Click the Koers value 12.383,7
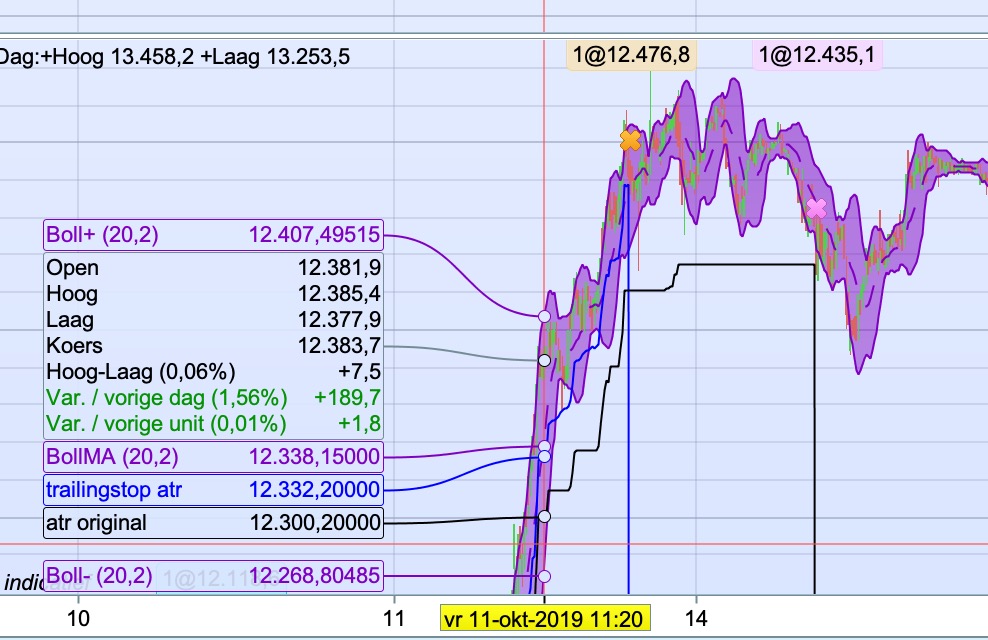 tap(339, 345)
